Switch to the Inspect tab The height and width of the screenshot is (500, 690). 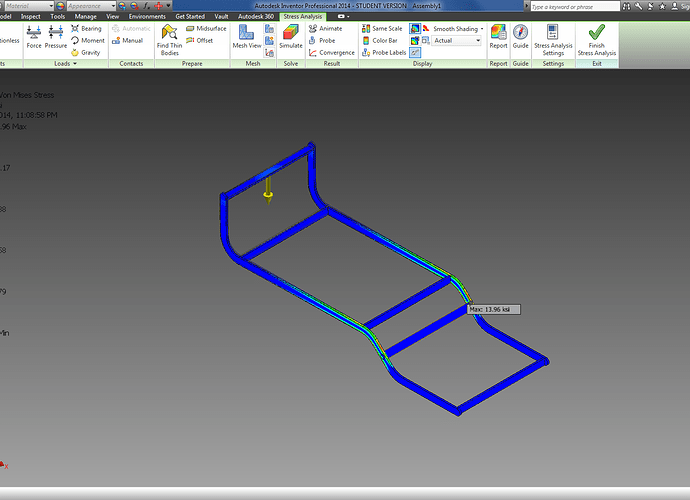pyautogui.click(x=30, y=16)
